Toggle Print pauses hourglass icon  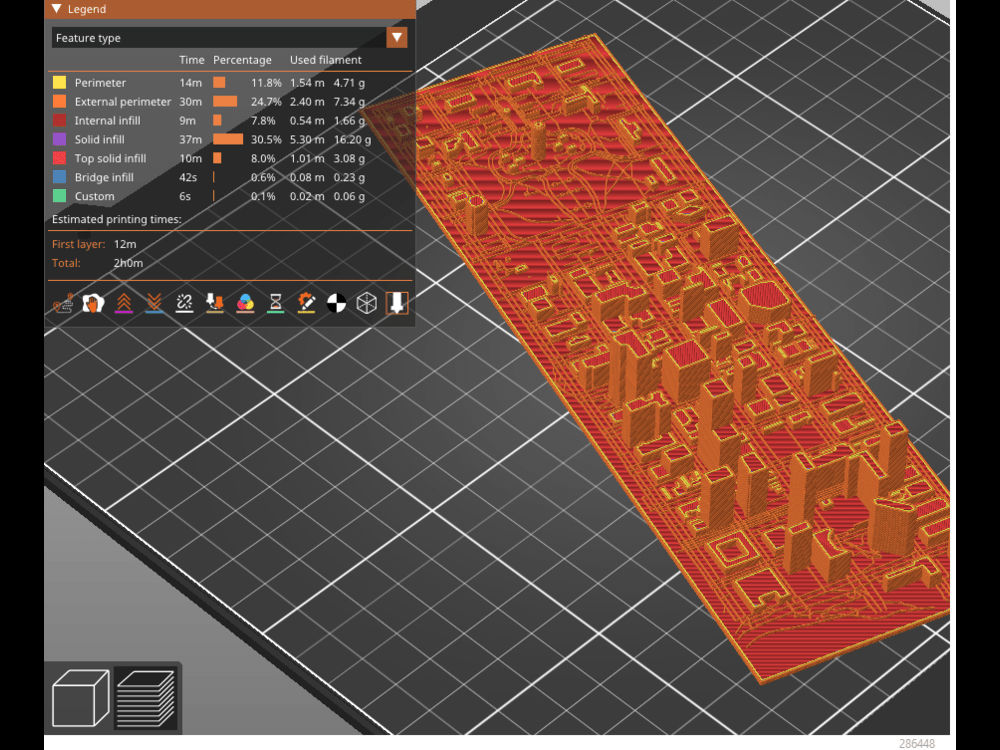(x=276, y=303)
